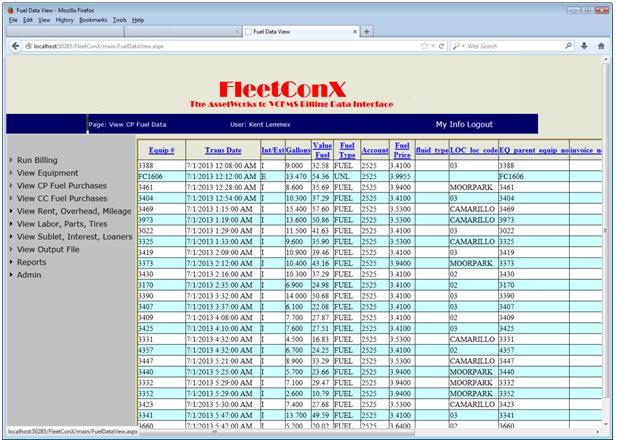This screenshot has width=626, height=440.
Task: Sort by fluid_type column header
Action: pyautogui.click(x=432, y=151)
